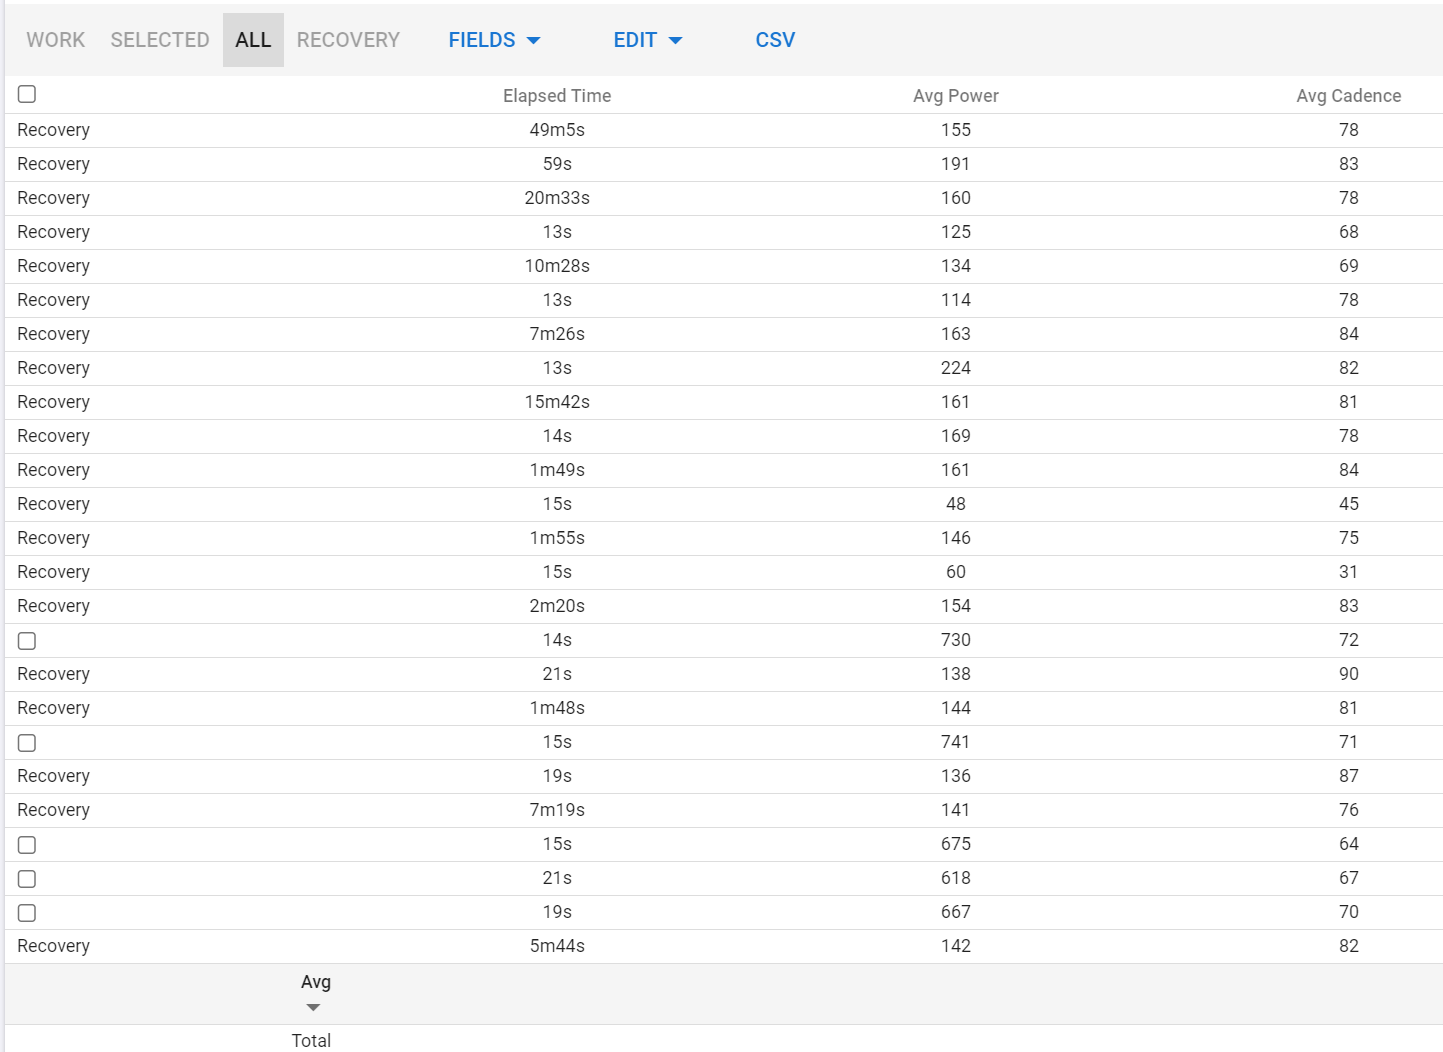Click the Elapsed Time column header
The image size is (1443, 1052).
click(557, 96)
